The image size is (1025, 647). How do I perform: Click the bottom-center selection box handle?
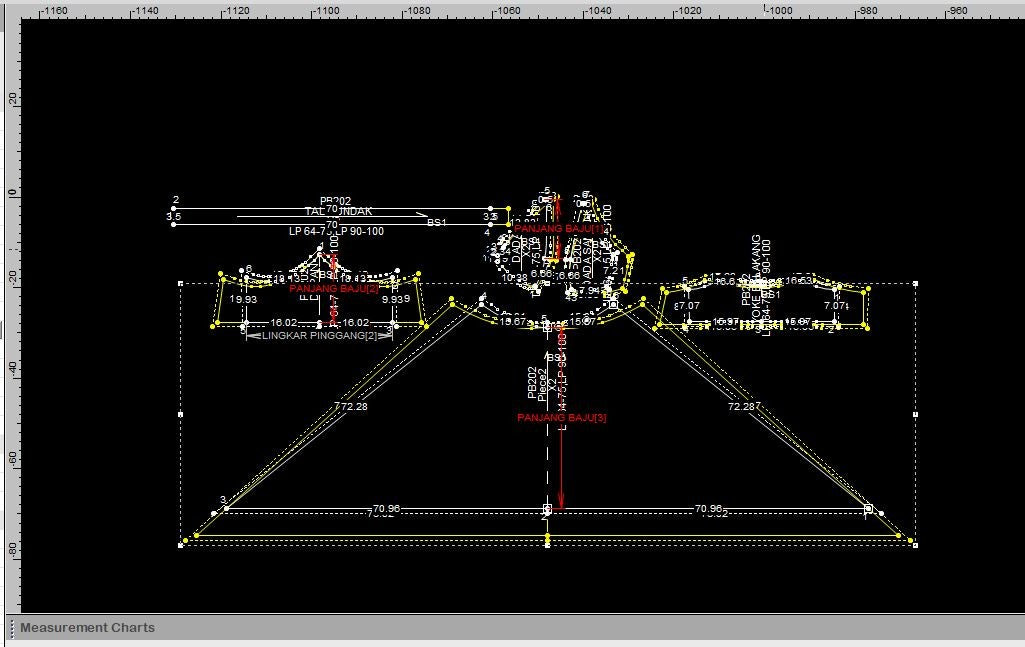click(547, 545)
